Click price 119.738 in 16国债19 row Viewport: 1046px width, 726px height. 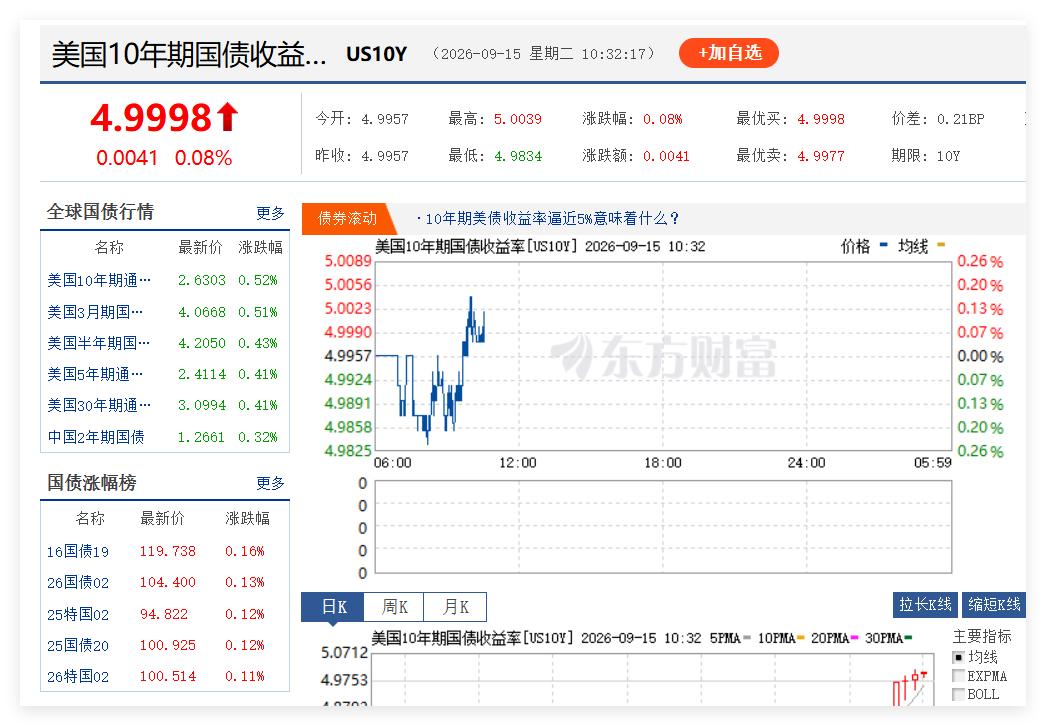[x=167, y=551]
